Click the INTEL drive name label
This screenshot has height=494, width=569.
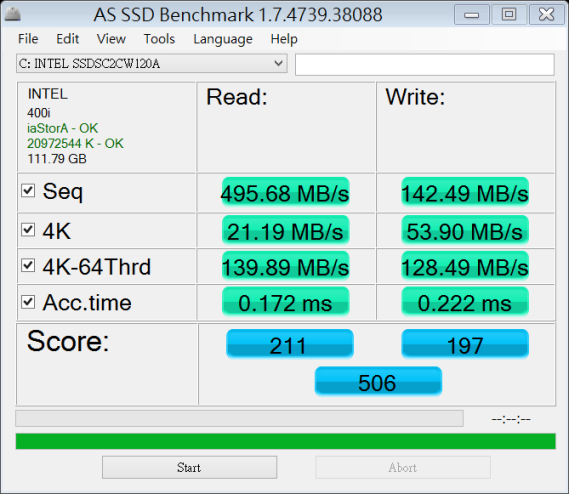(48, 94)
